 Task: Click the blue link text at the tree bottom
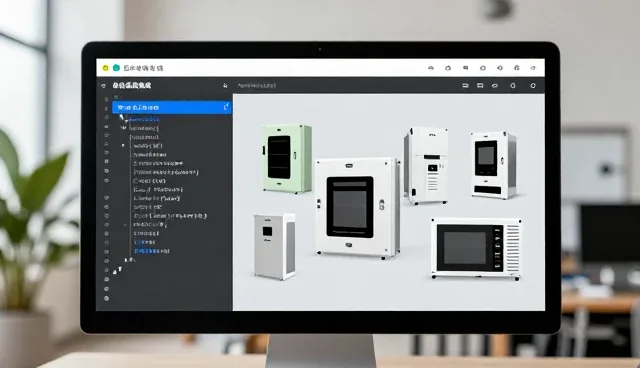pyautogui.click(x=152, y=251)
